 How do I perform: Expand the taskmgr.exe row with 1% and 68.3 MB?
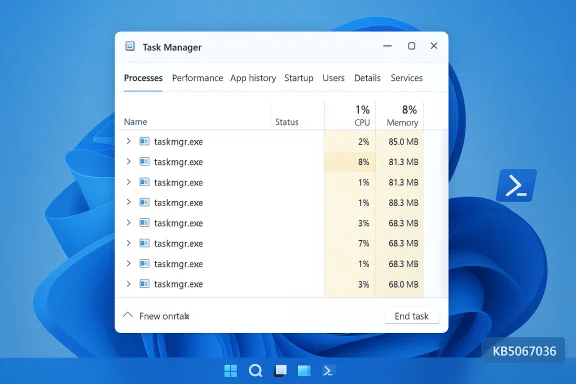click(129, 263)
